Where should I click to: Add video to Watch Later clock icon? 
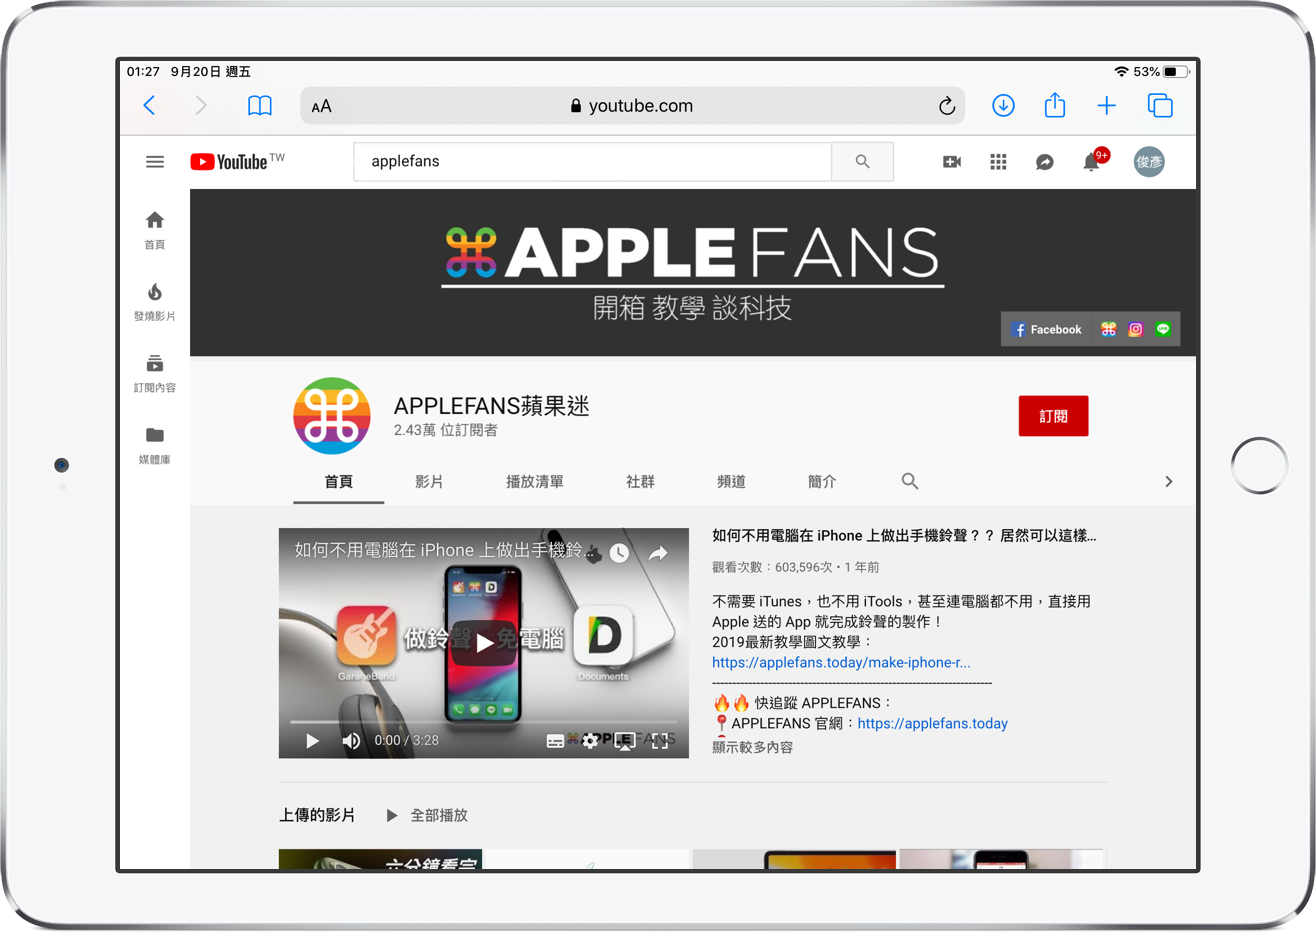619,553
